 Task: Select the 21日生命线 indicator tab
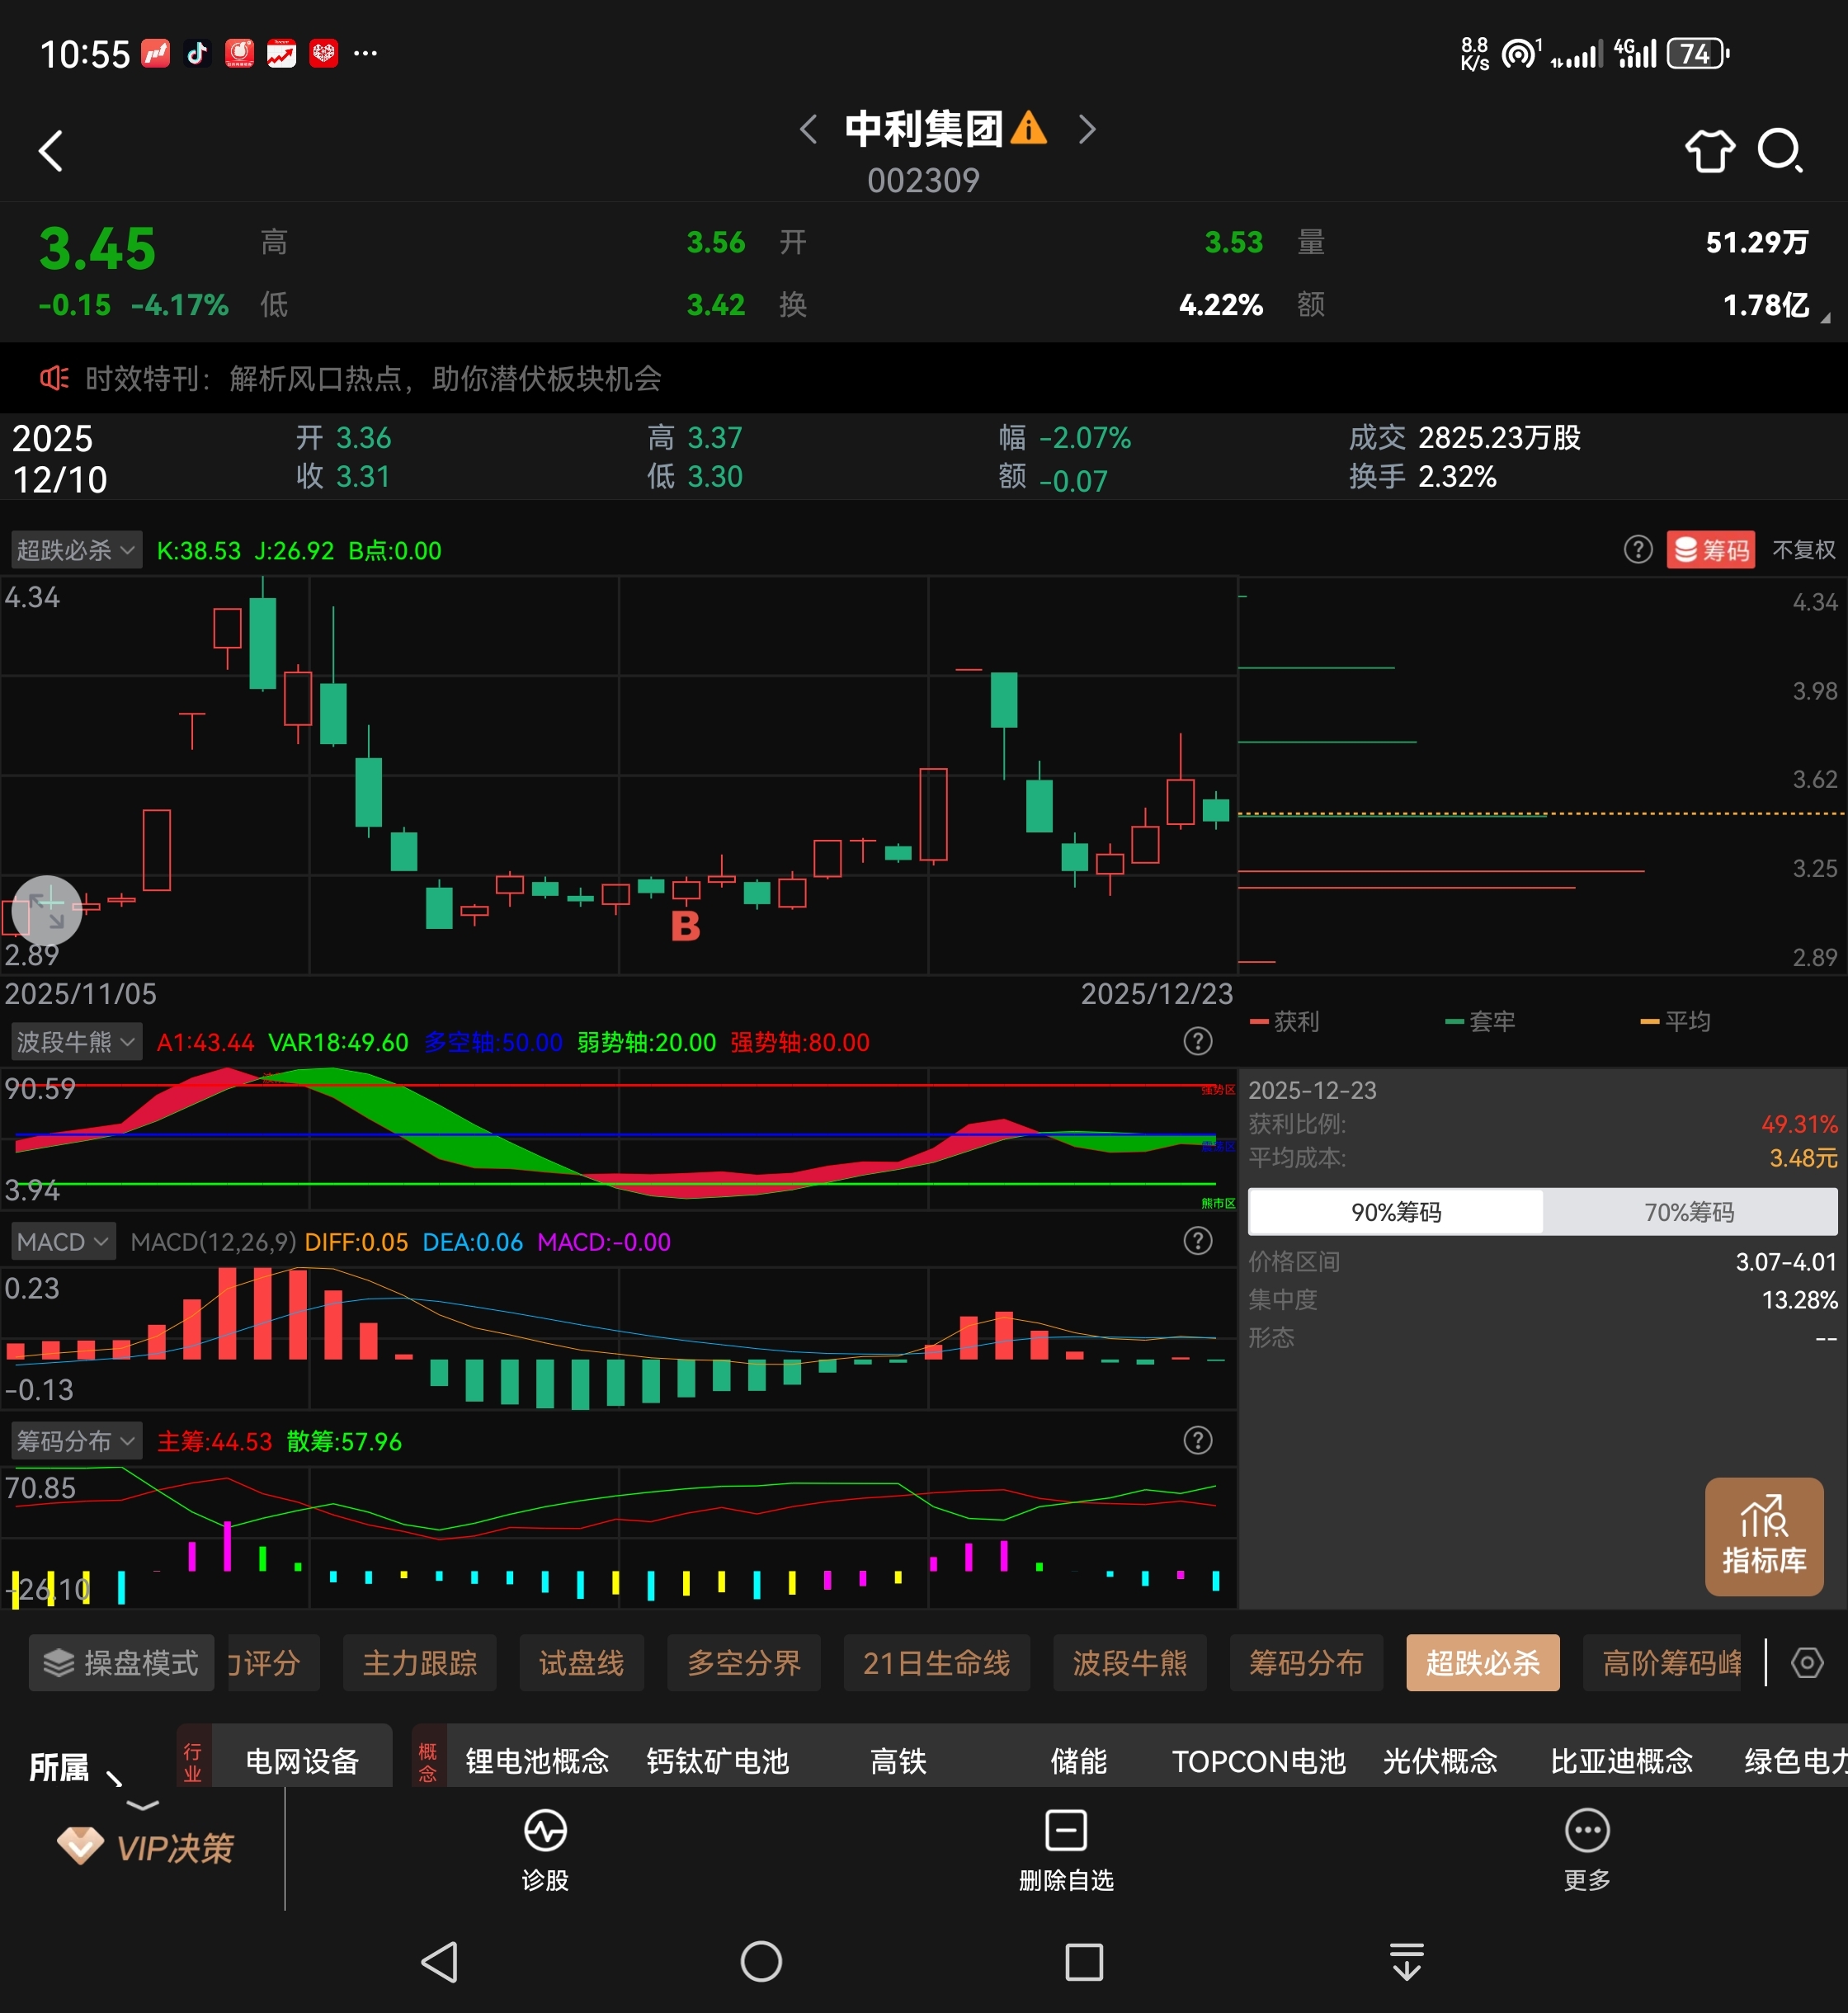(x=936, y=1663)
